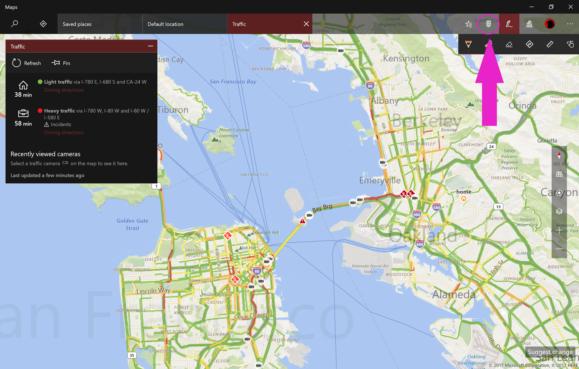The image size is (579, 369).
Task: Open the user profile picture
Action: 549,24
